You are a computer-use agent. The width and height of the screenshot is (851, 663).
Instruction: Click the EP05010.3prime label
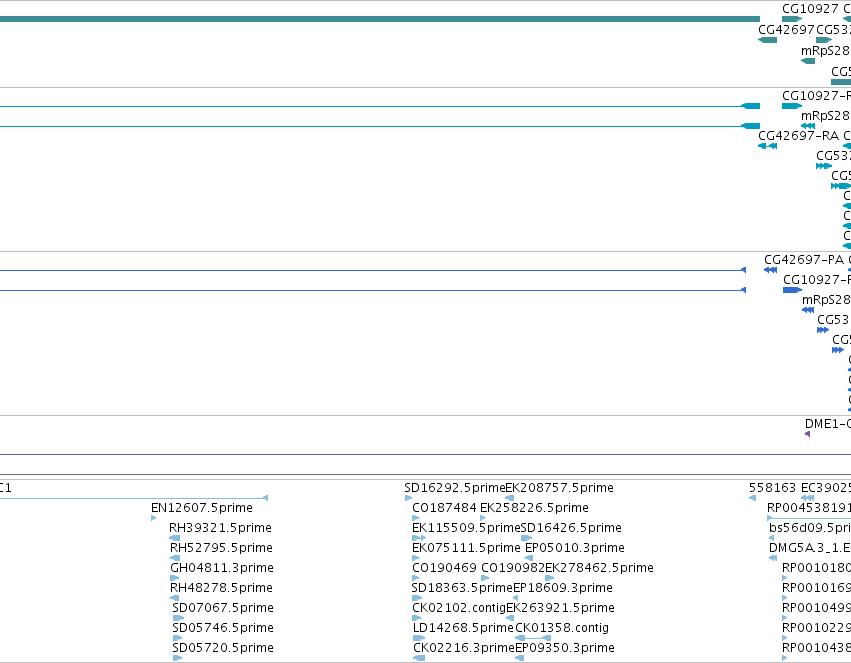(x=575, y=548)
